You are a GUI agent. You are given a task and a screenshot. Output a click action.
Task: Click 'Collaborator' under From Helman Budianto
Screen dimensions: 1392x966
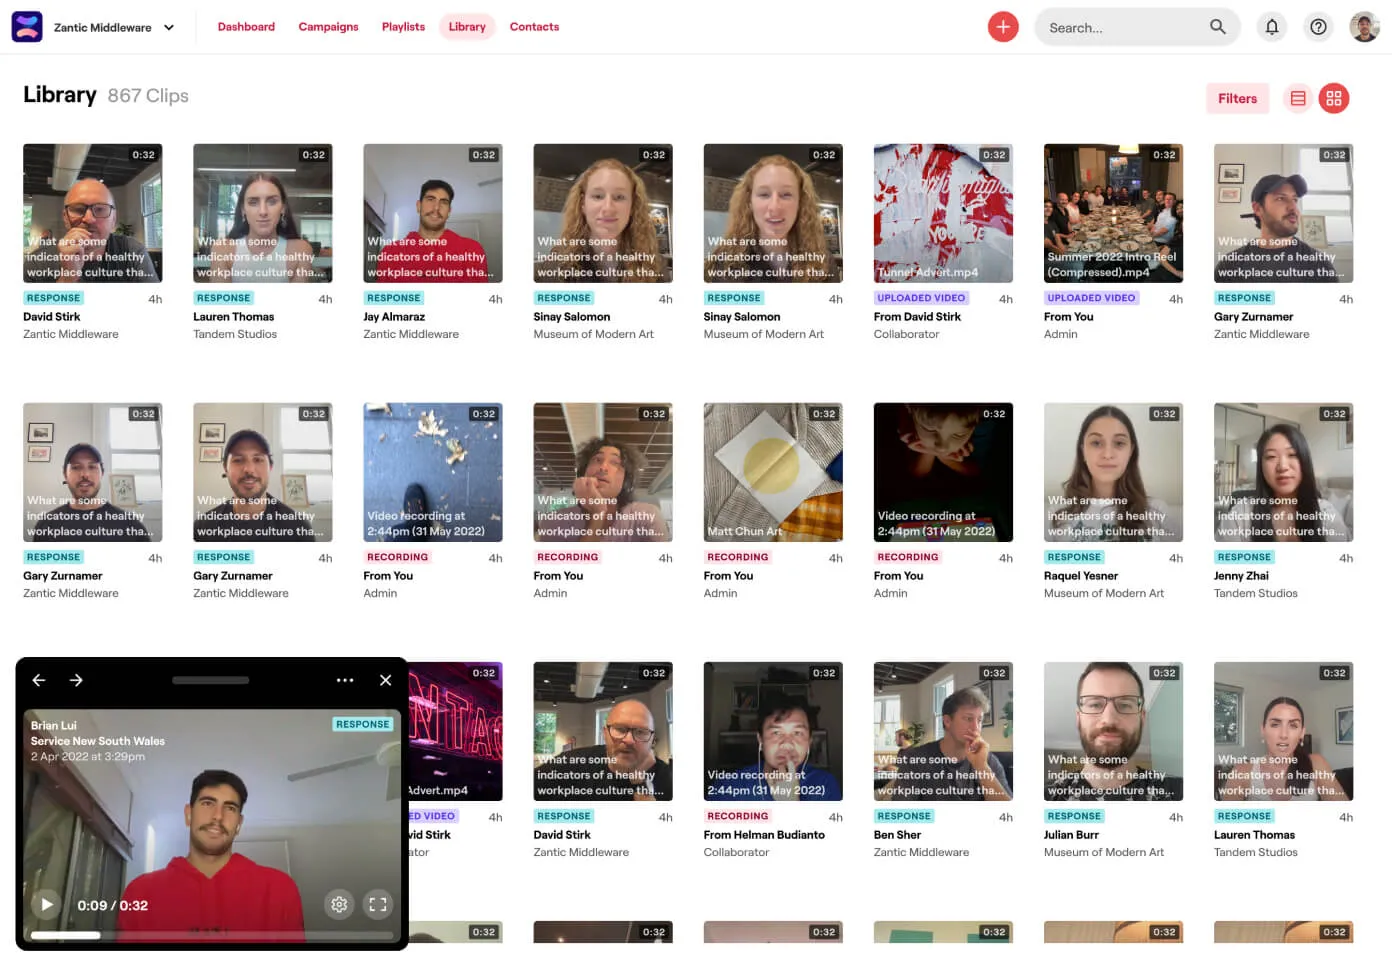(736, 853)
